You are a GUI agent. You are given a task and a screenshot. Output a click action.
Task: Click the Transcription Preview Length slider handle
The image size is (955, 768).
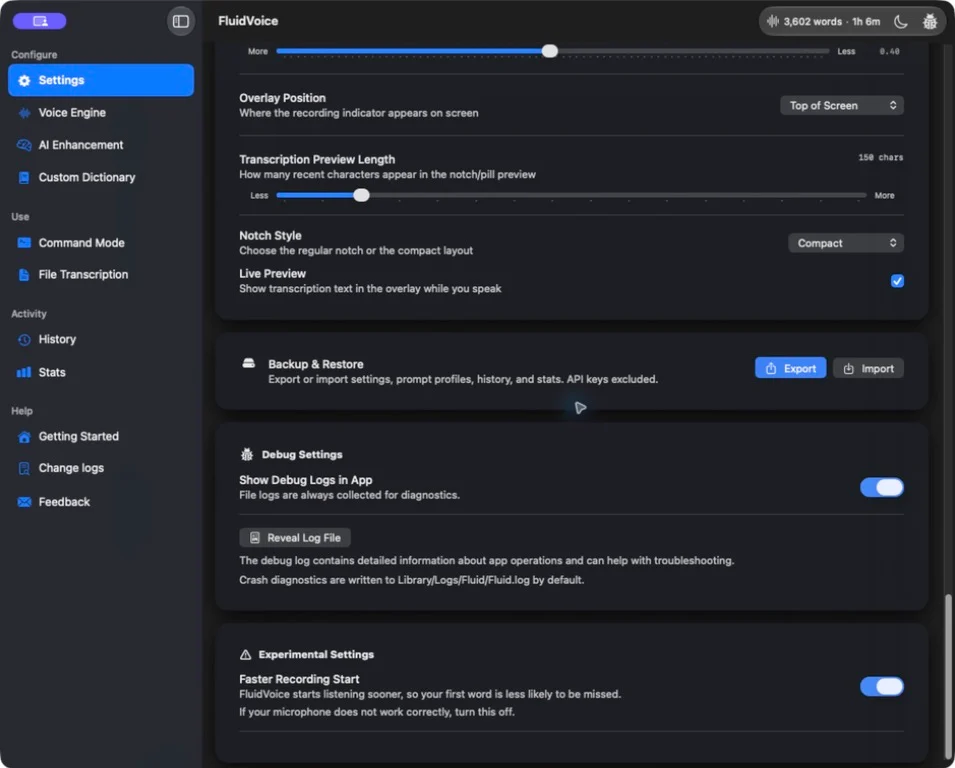[361, 195]
